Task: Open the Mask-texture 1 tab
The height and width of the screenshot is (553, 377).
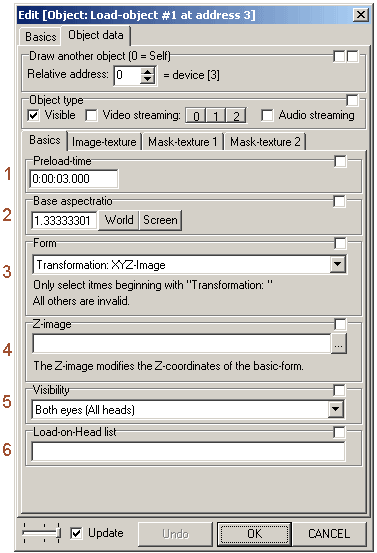Action: point(182,142)
